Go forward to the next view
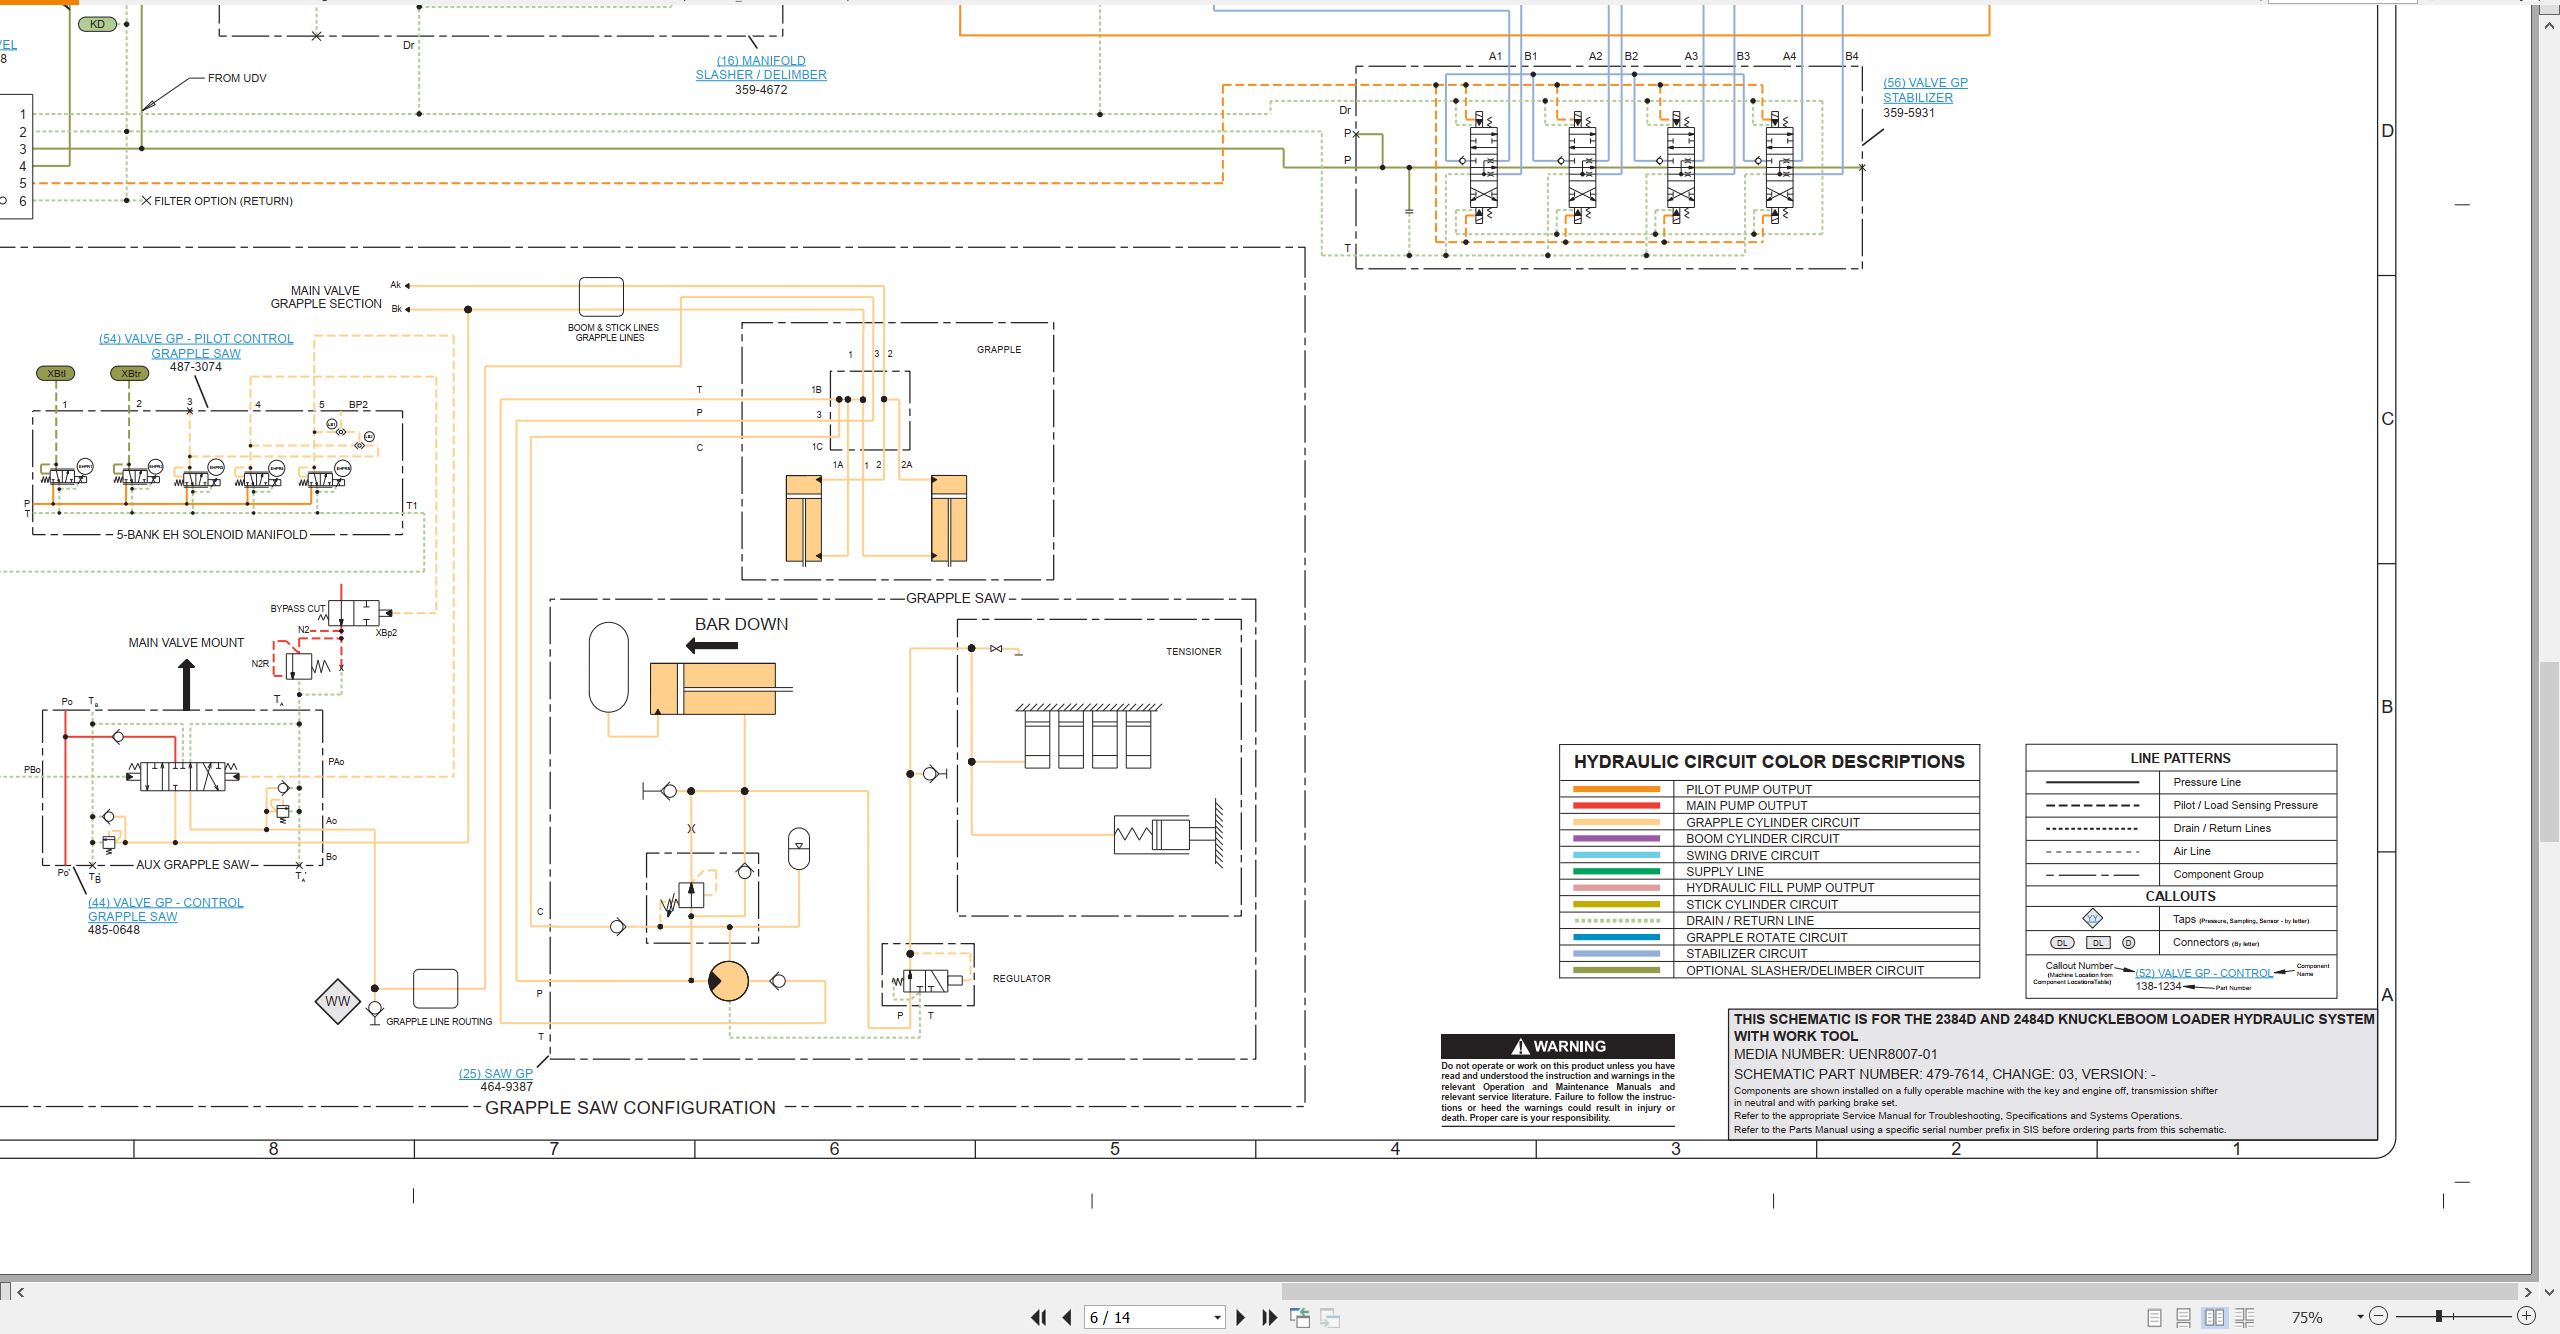This screenshot has width=2560, height=1334. [x=1330, y=1317]
